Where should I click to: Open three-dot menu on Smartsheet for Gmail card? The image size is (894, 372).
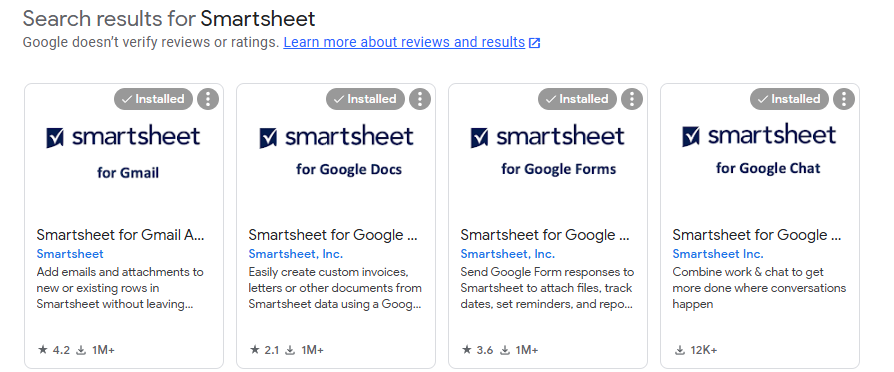pos(208,99)
